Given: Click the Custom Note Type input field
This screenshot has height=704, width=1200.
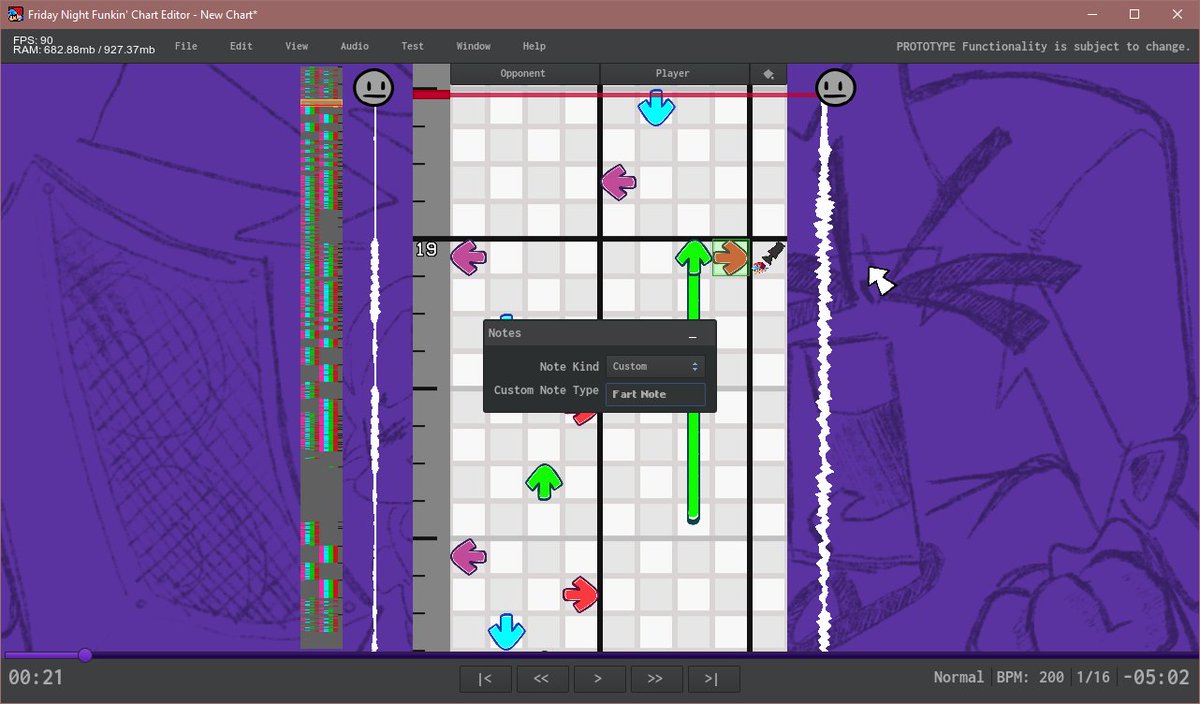Looking at the screenshot, I should pos(655,394).
